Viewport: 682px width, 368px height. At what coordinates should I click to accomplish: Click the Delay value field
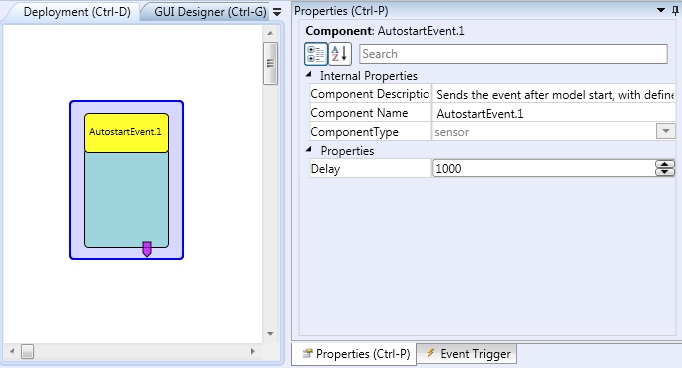click(544, 168)
